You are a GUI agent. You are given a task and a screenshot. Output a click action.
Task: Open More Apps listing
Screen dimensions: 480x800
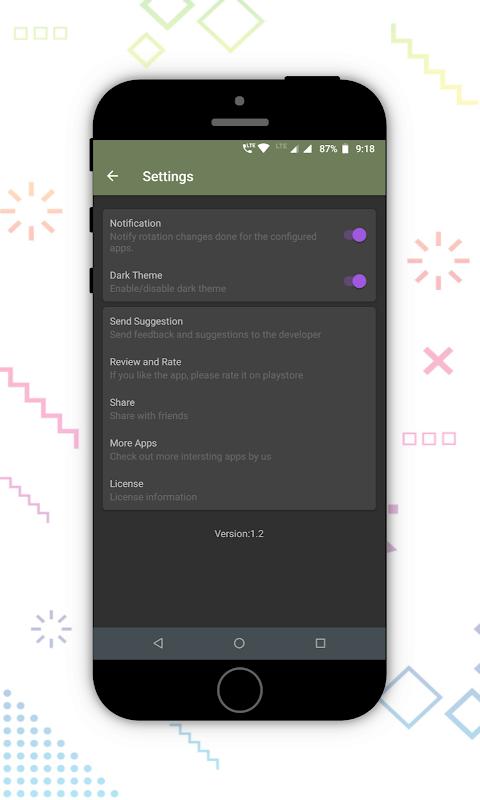(239, 449)
